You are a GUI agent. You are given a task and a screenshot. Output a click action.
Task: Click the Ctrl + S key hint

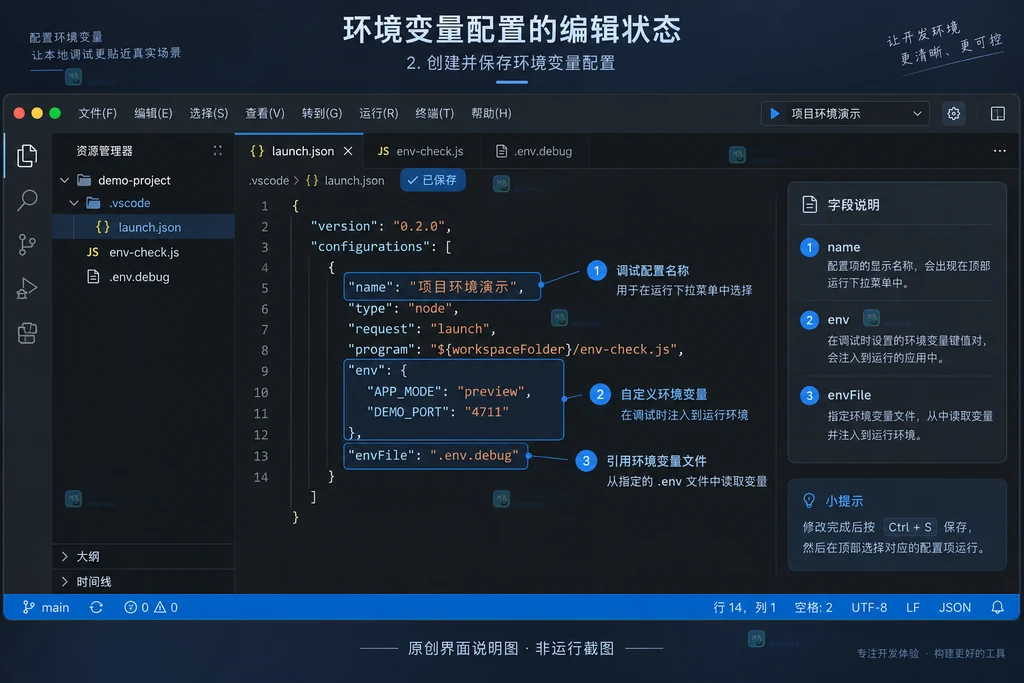(x=910, y=527)
